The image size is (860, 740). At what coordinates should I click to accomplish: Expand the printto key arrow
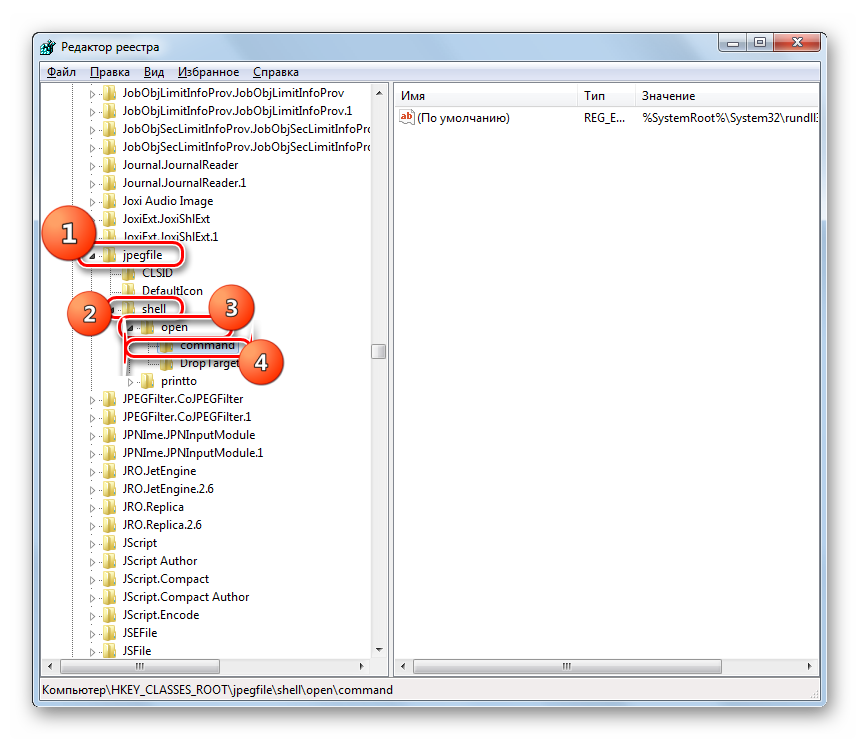[x=130, y=381]
